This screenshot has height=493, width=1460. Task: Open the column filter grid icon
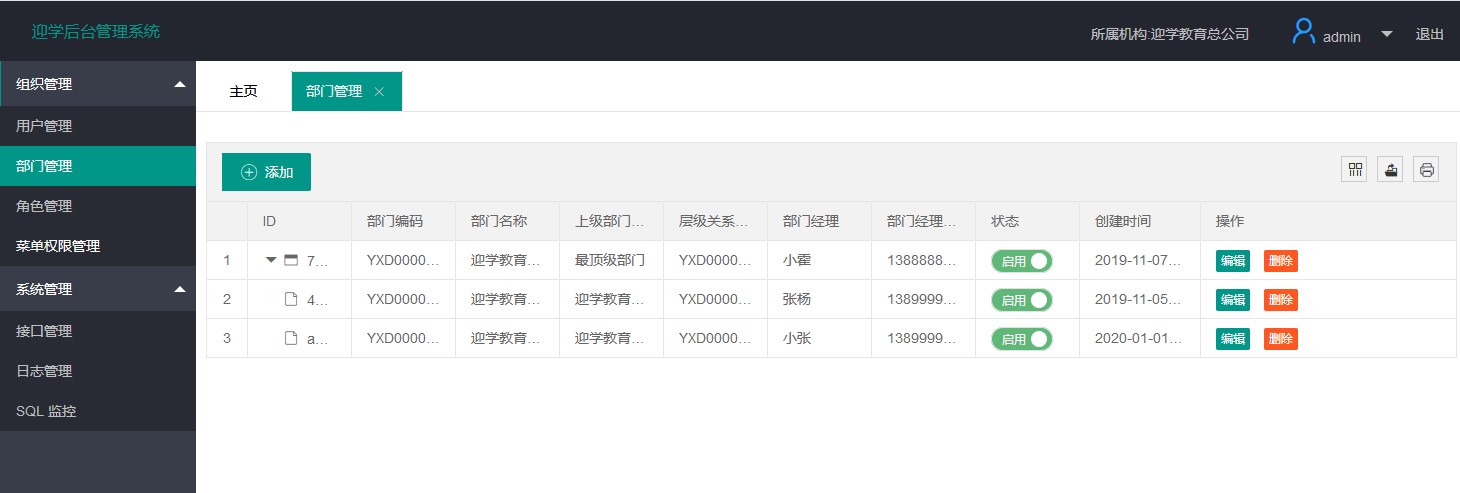pyautogui.click(x=1355, y=170)
